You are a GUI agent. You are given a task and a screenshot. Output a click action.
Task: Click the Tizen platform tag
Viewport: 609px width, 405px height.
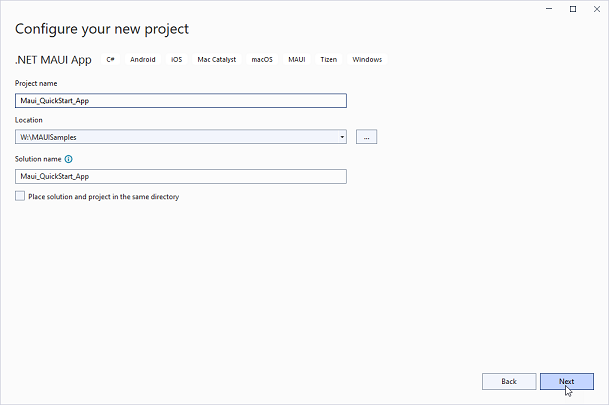pos(328,60)
